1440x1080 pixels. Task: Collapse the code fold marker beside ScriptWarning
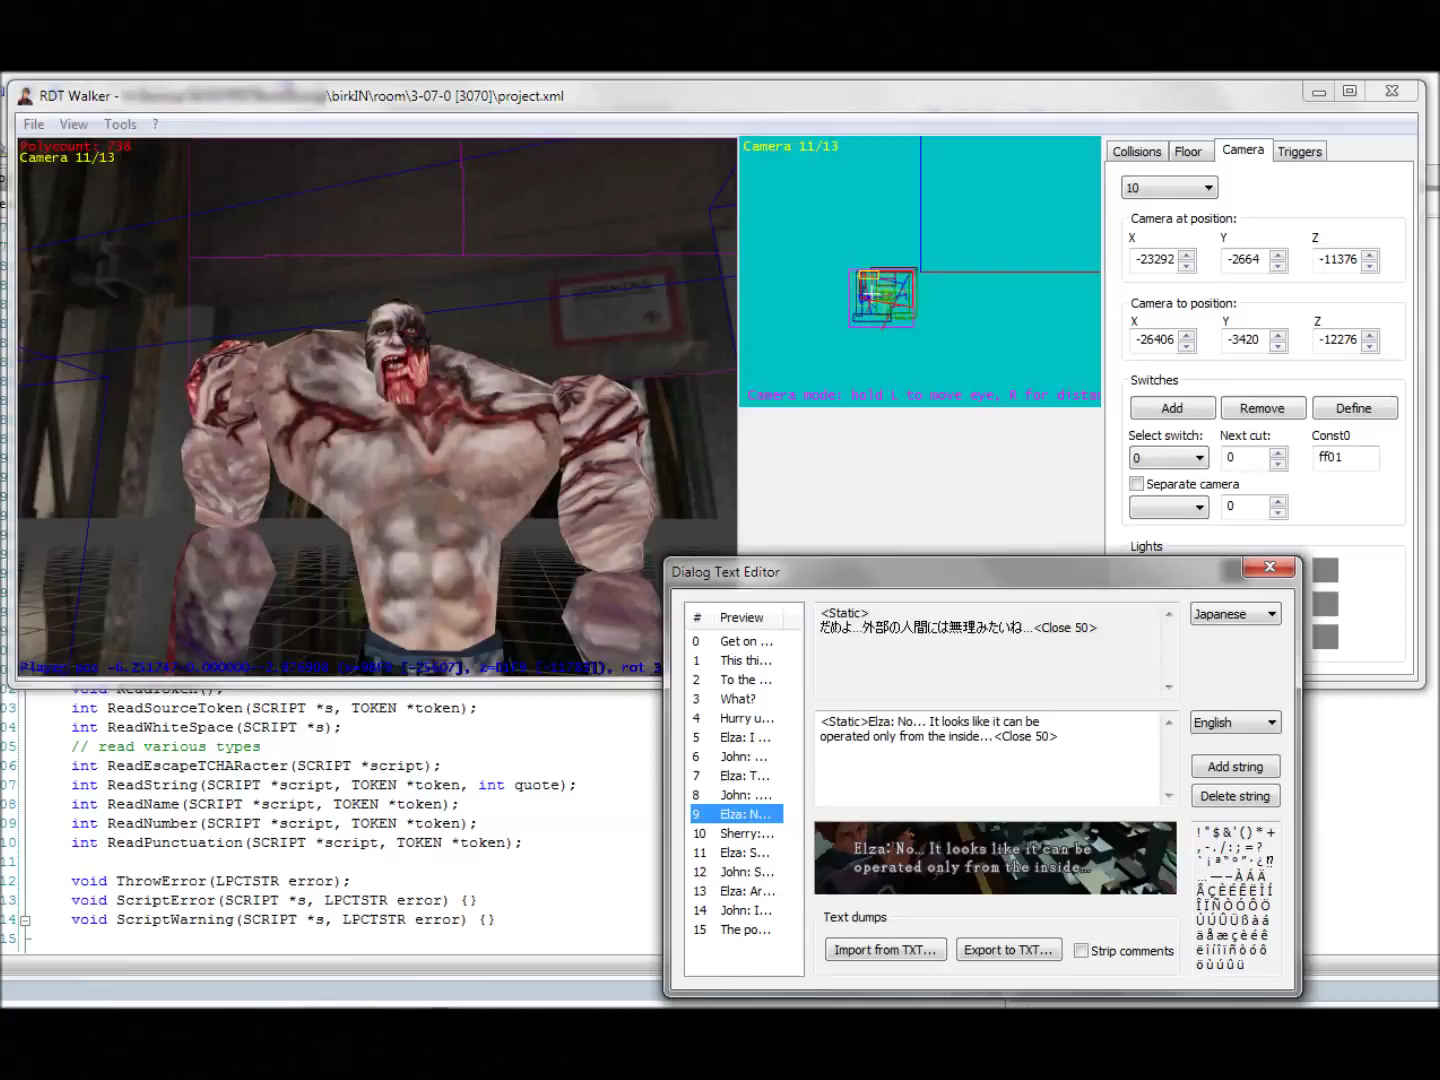26,920
